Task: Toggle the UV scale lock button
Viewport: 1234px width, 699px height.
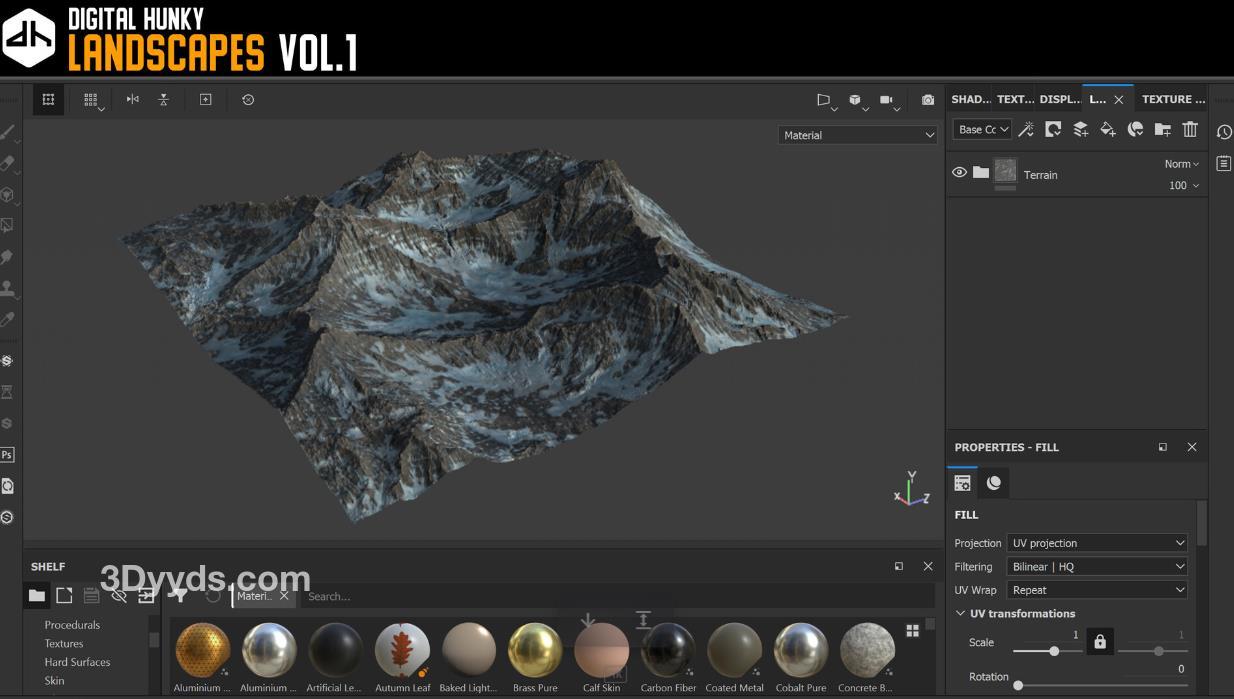Action: point(1100,642)
